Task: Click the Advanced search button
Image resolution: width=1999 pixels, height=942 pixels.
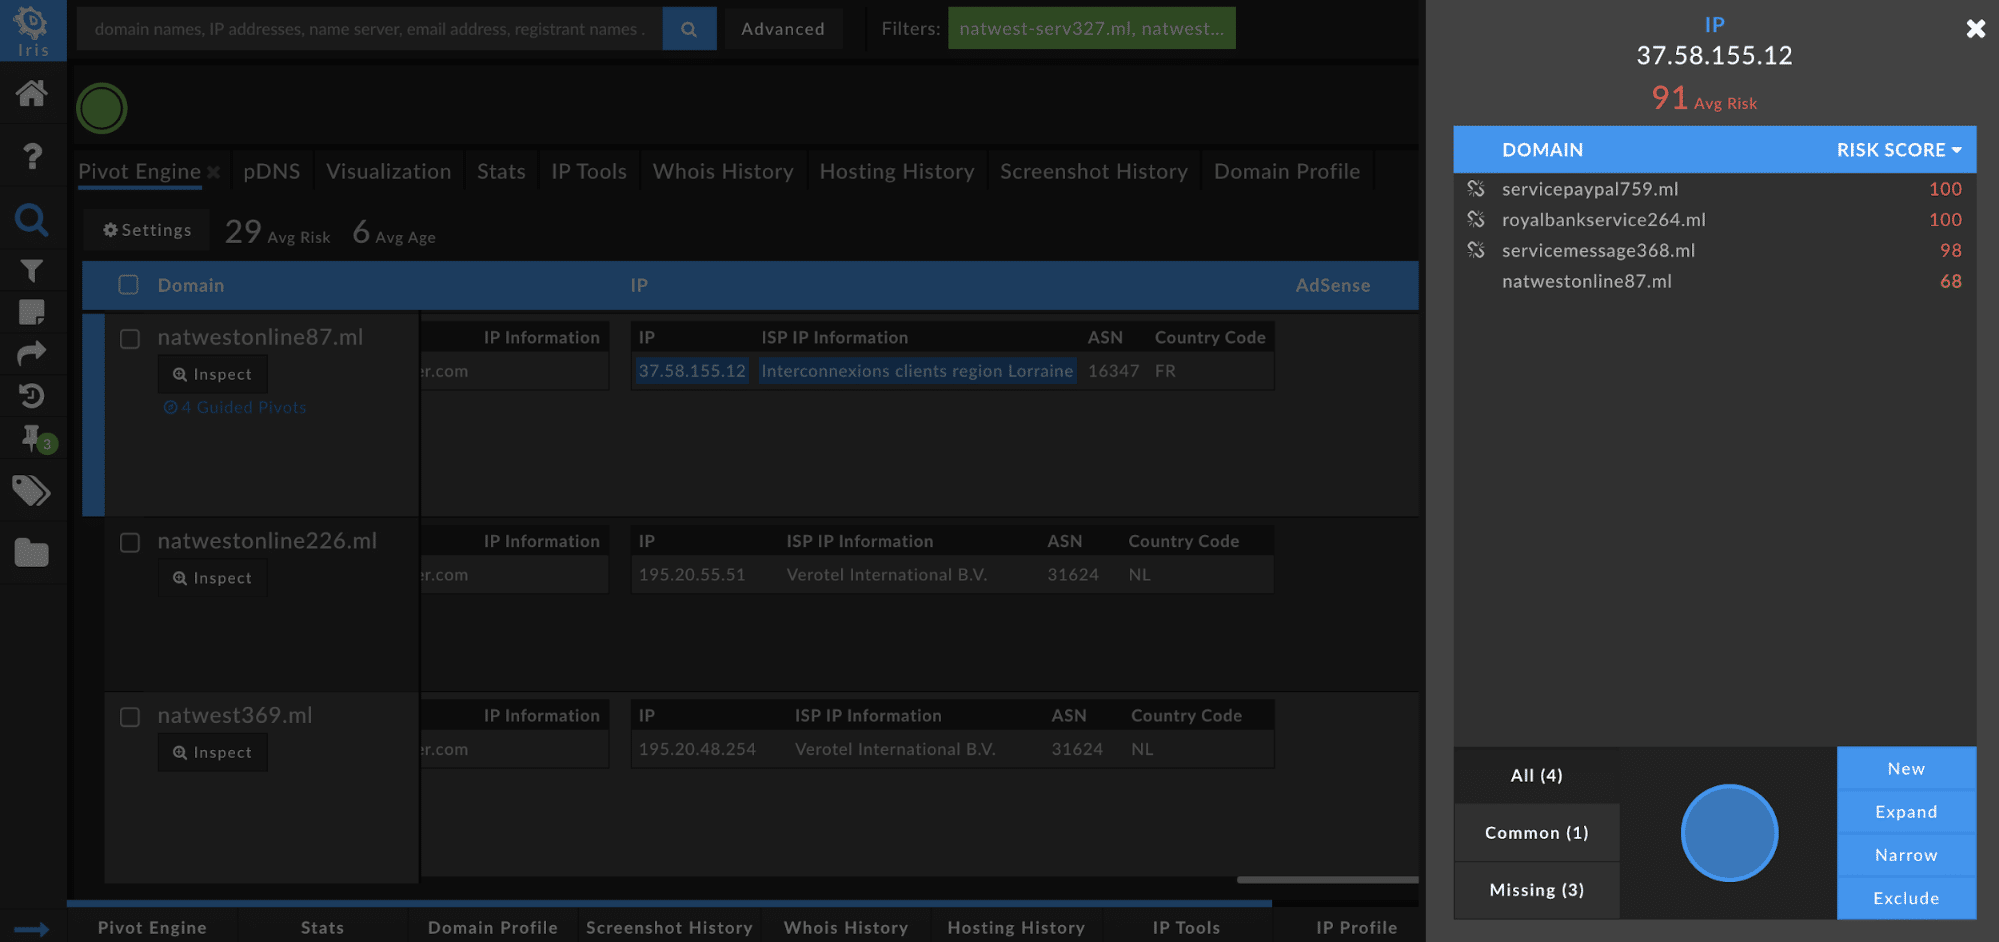Action: (783, 29)
